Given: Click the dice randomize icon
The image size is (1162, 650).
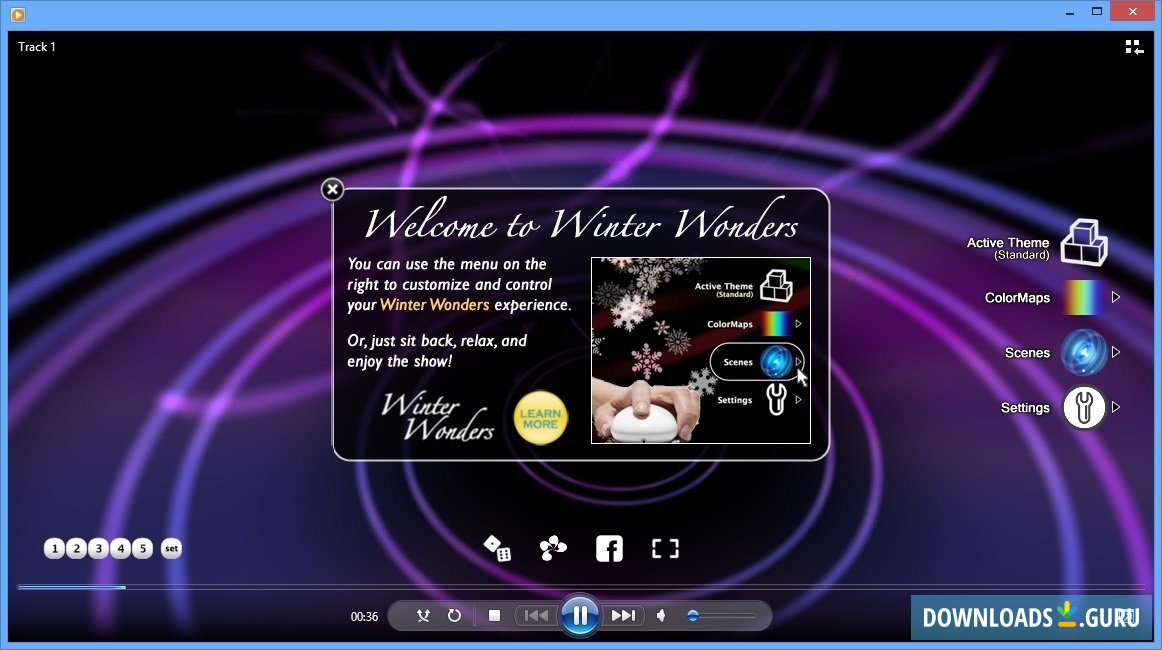Looking at the screenshot, I should point(497,548).
